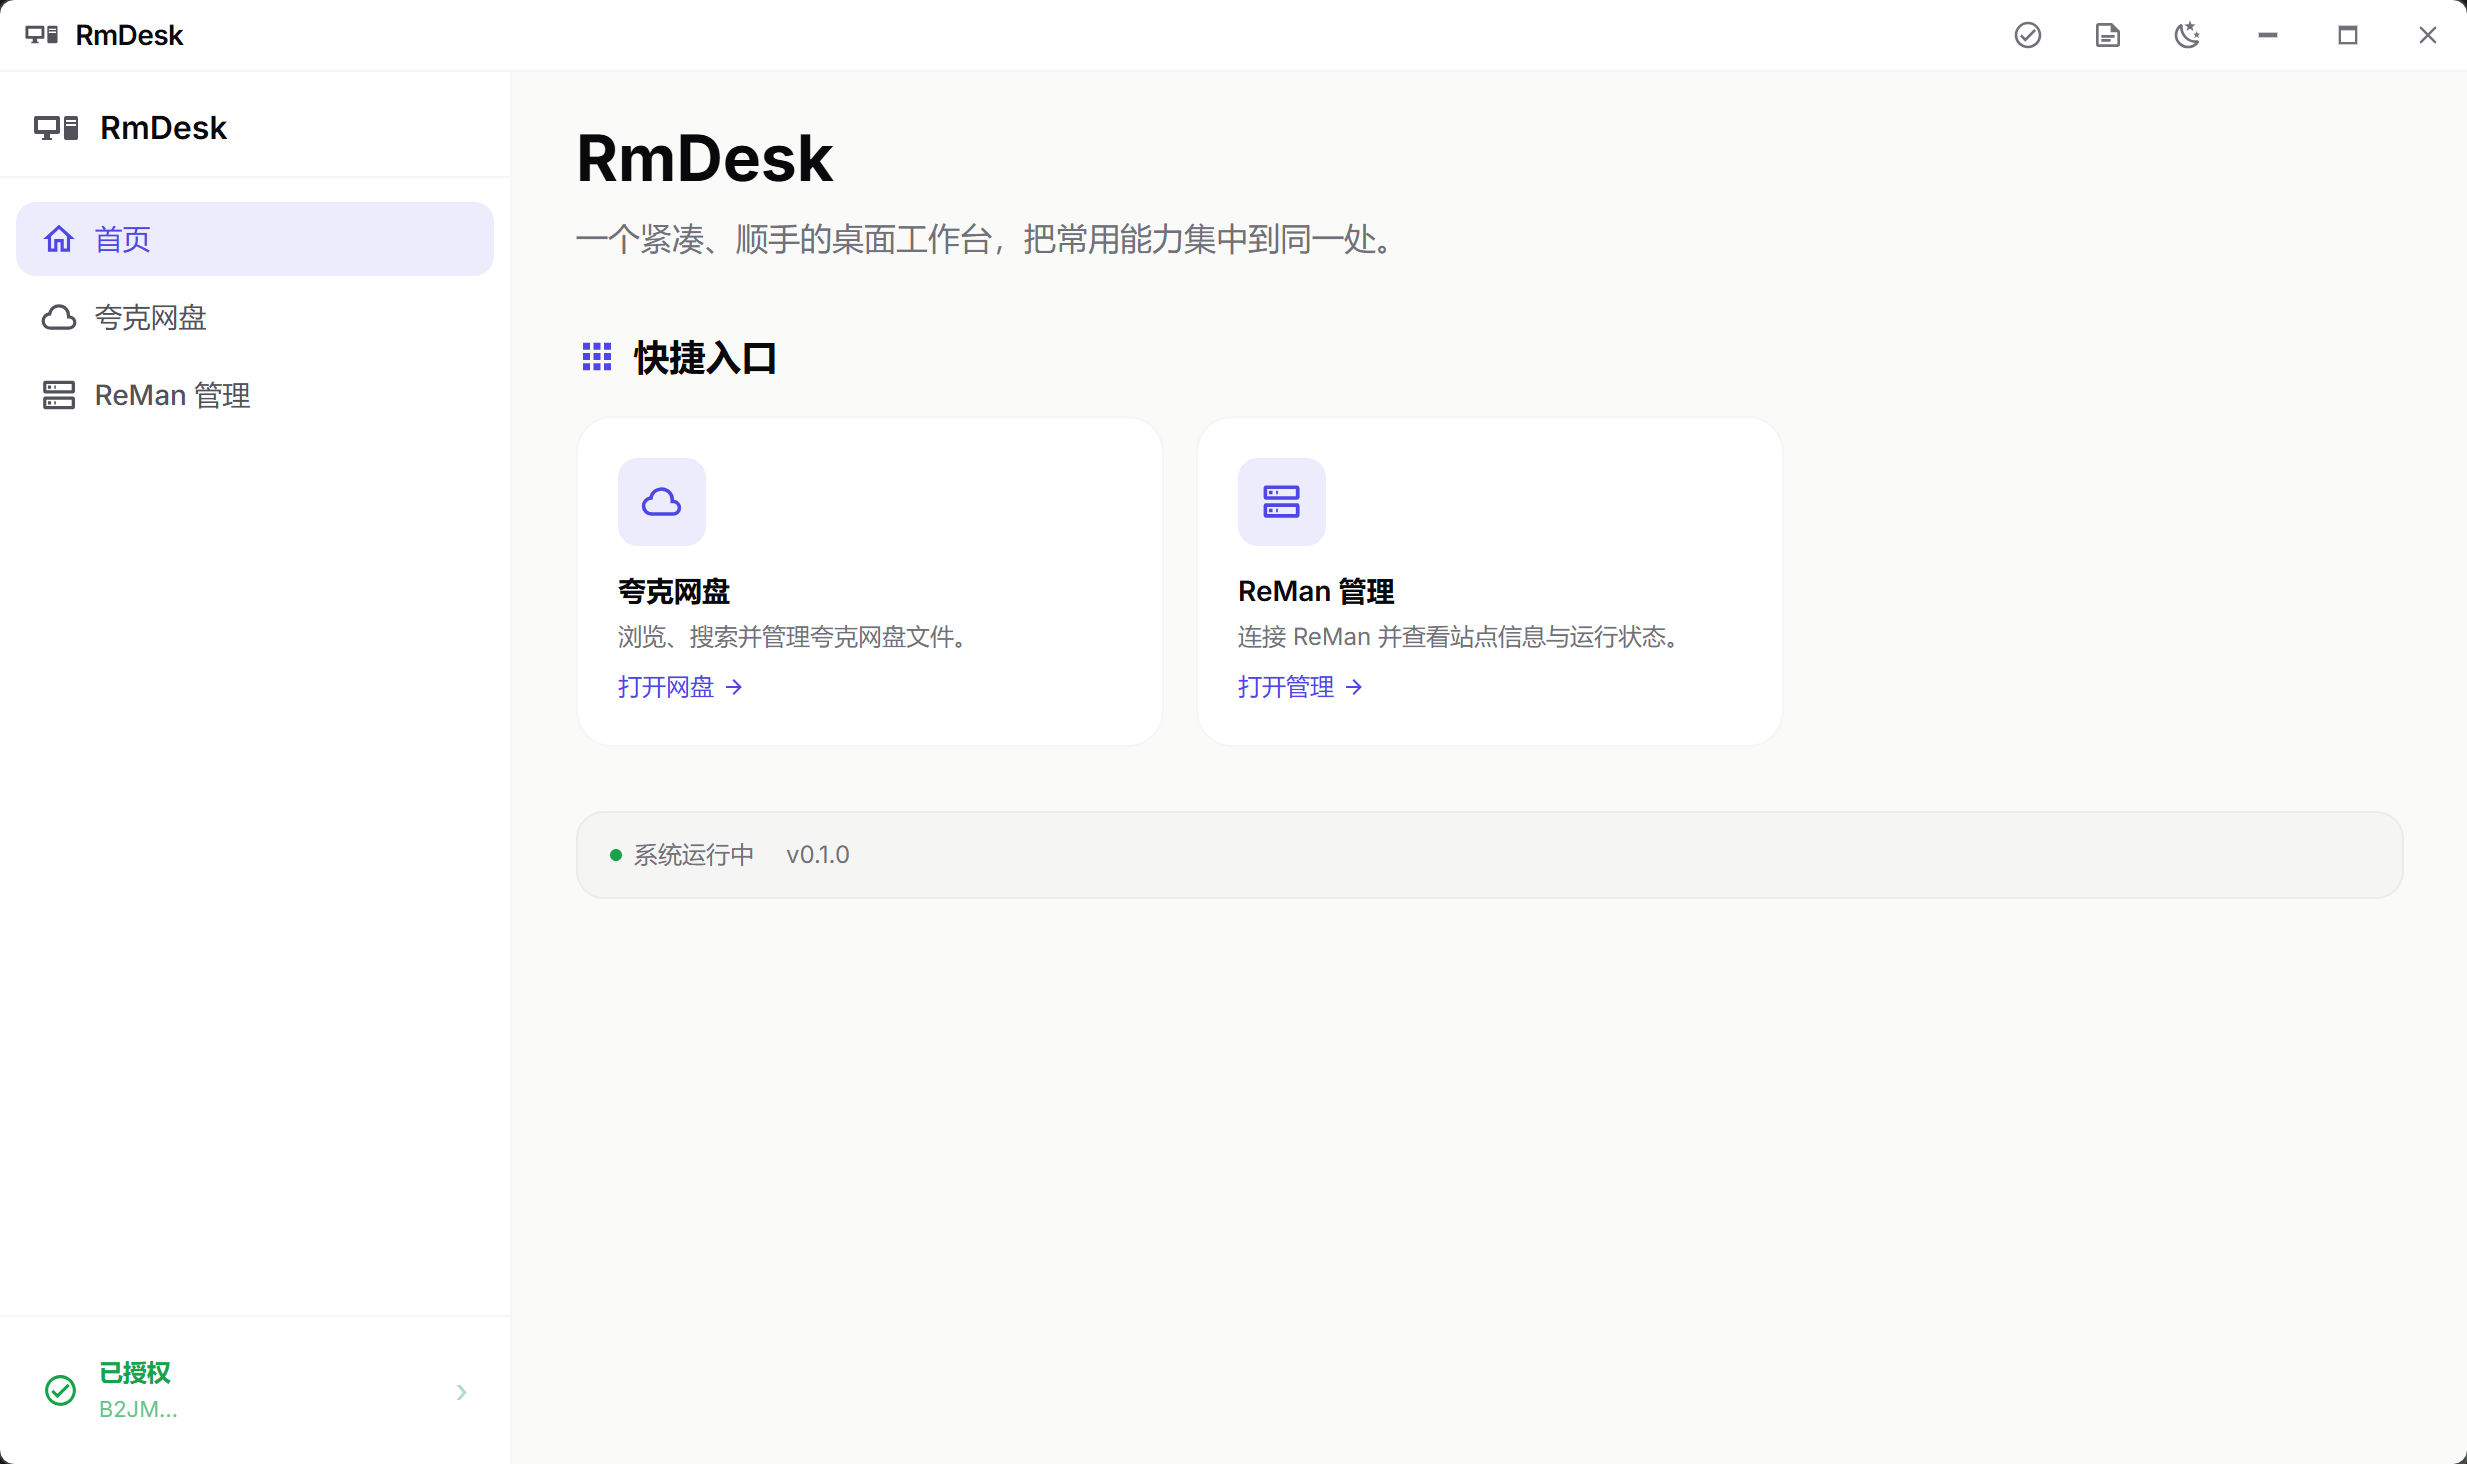Click the cloud icon on 夸克网盘 card

661,502
